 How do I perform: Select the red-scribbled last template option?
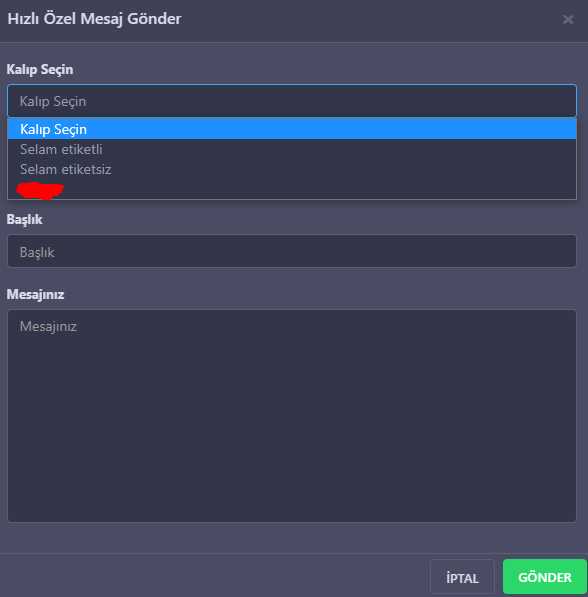pos(292,190)
